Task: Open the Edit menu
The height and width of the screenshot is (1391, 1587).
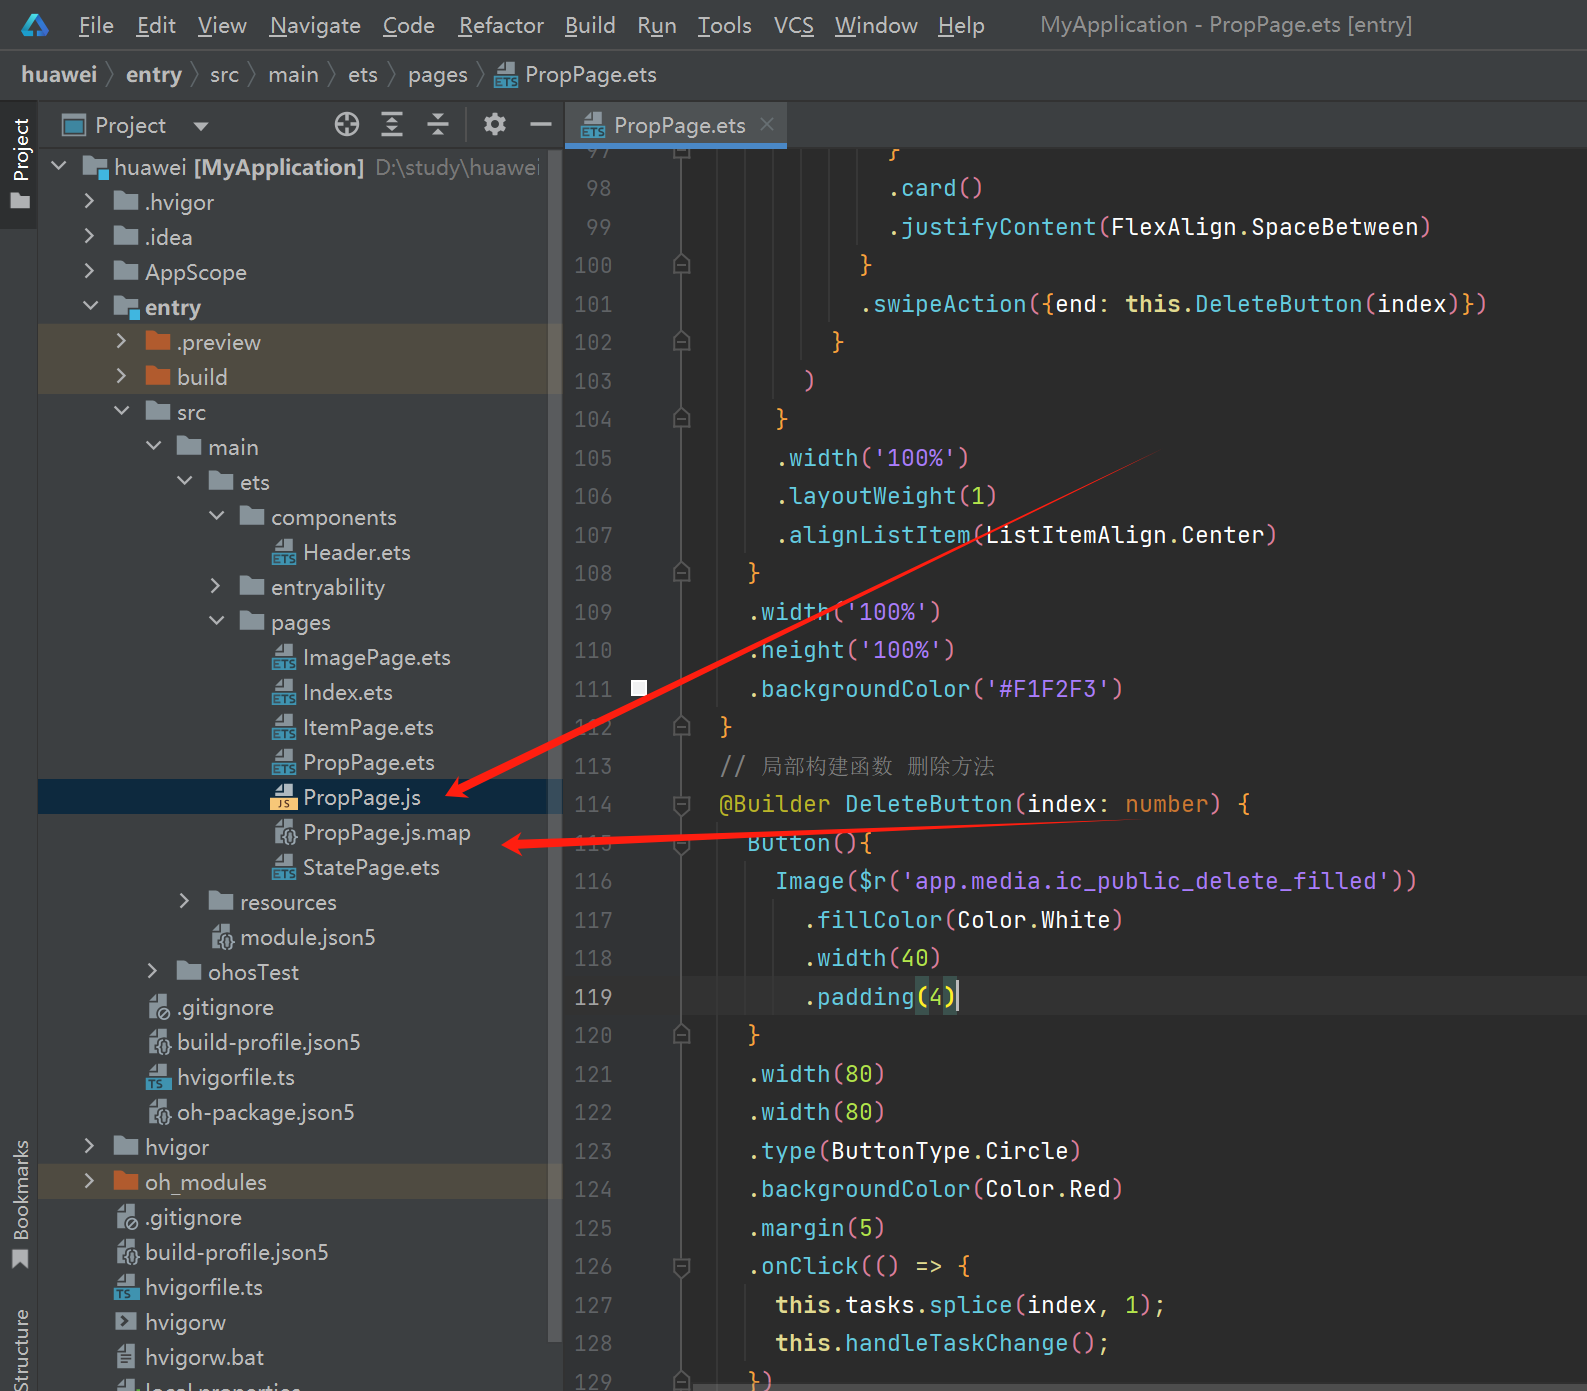Action: 156,25
